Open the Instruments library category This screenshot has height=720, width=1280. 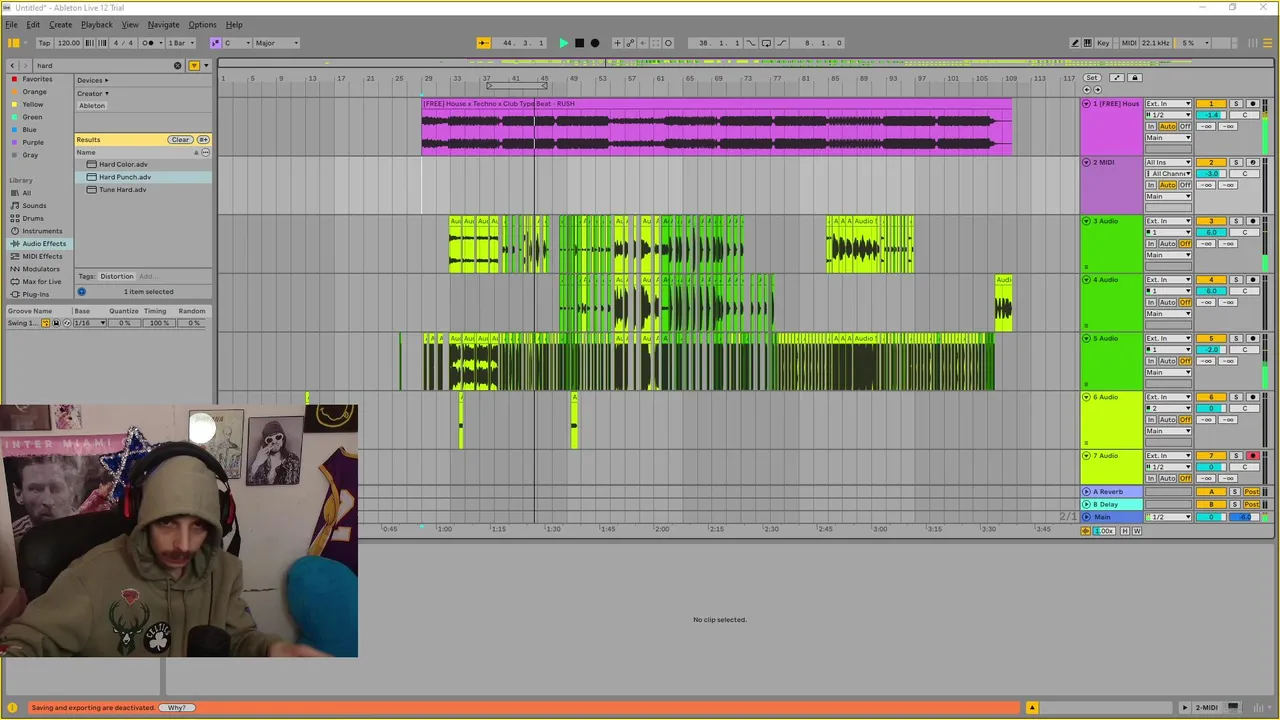[42, 231]
